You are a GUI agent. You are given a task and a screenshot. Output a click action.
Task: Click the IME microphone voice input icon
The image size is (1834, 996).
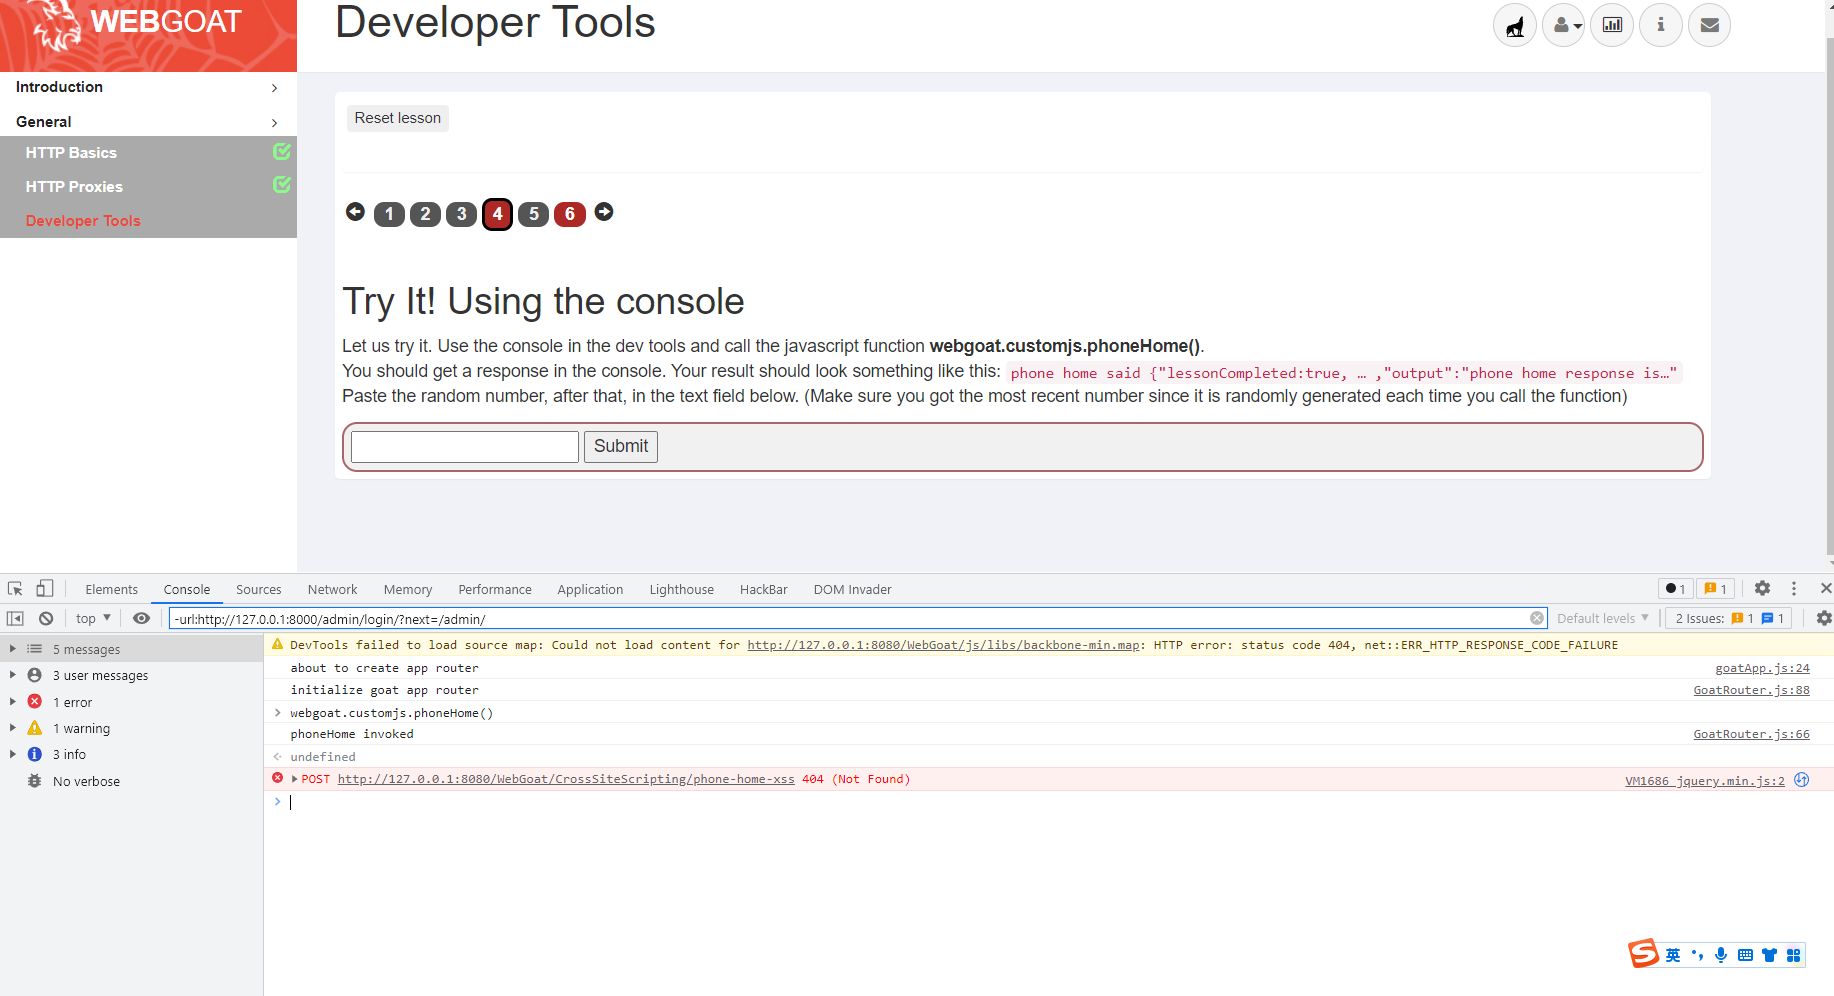1721,955
